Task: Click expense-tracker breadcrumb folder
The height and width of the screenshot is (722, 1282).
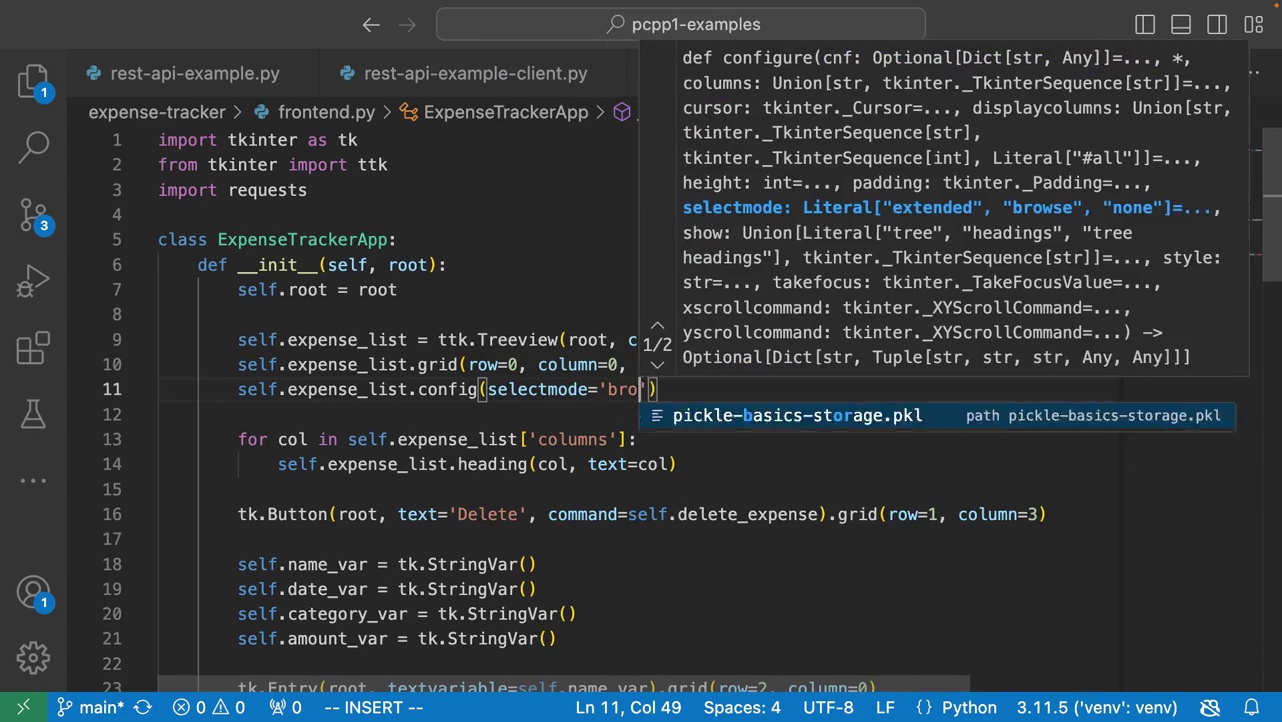Action: click(157, 112)
